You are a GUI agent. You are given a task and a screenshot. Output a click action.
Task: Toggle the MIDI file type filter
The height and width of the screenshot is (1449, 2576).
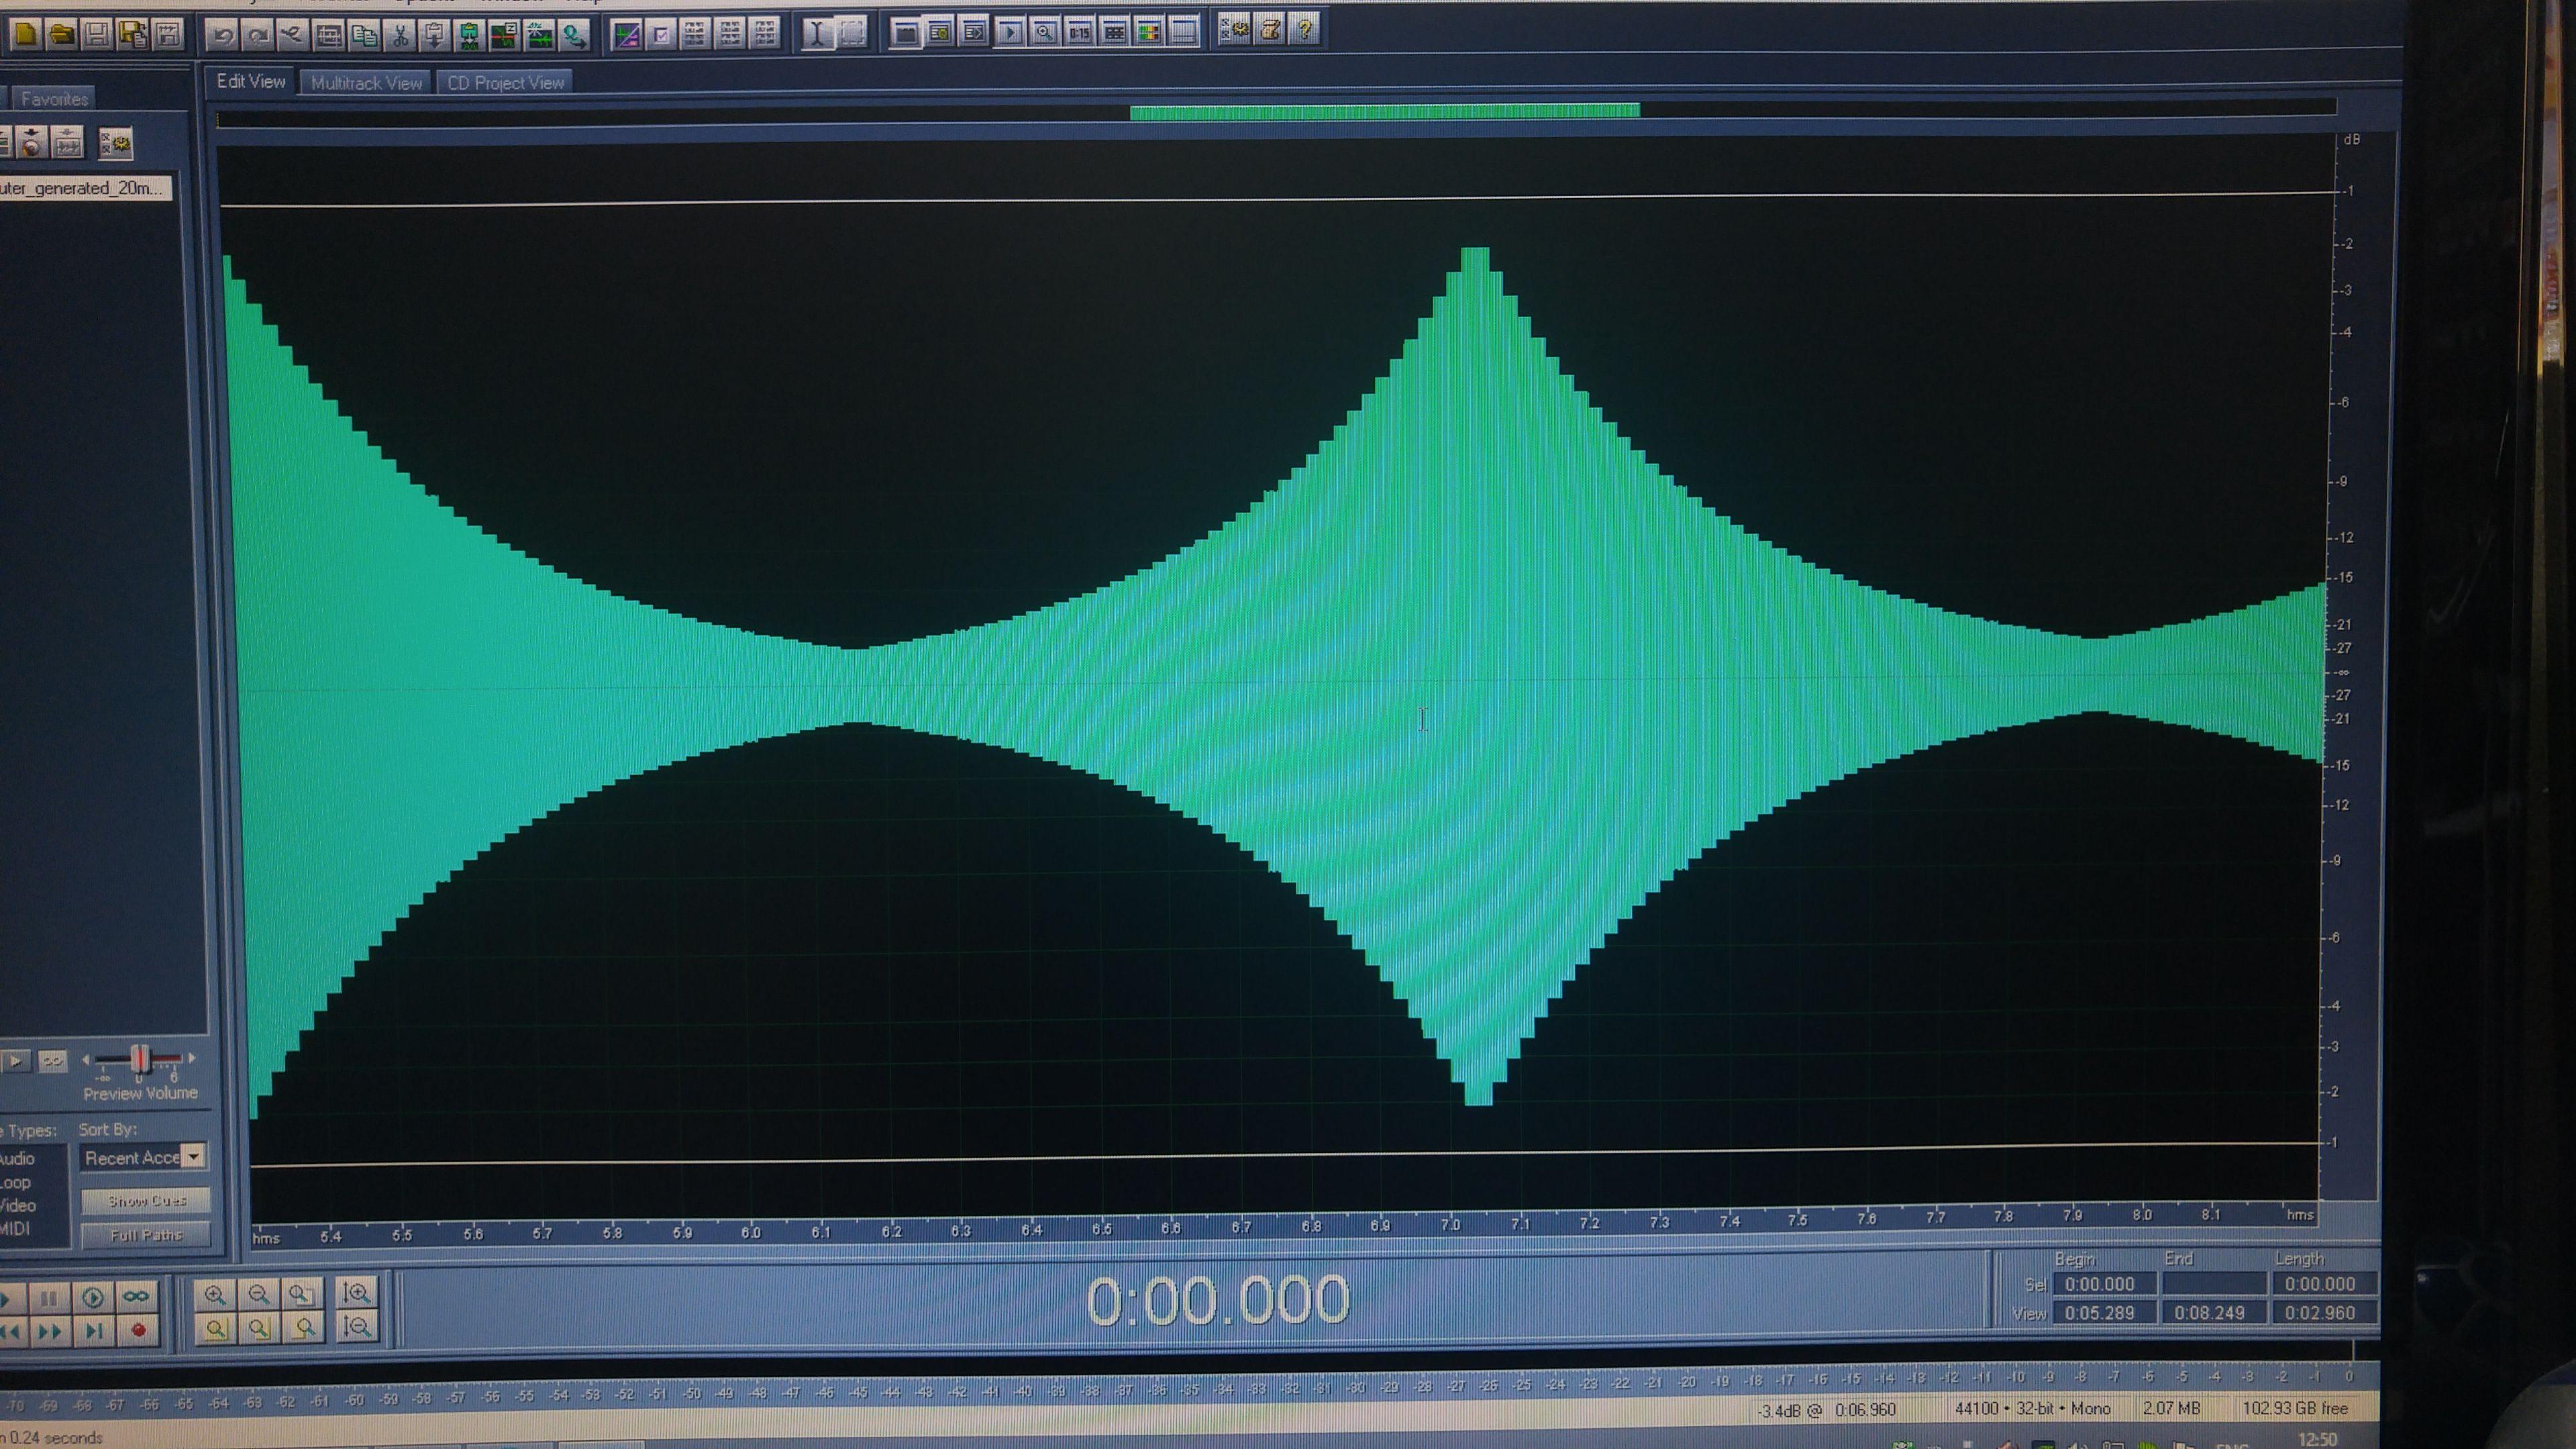tap(14, 1228)
